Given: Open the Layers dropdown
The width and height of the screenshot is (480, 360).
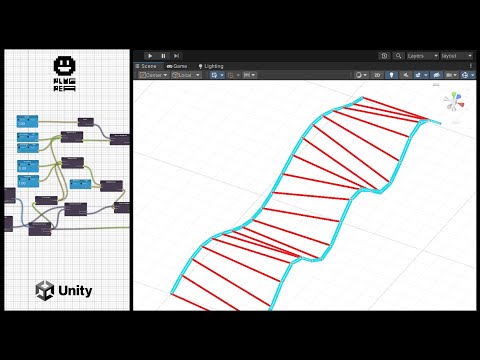Looking at the screenshot, I should (x=422, y=56).
